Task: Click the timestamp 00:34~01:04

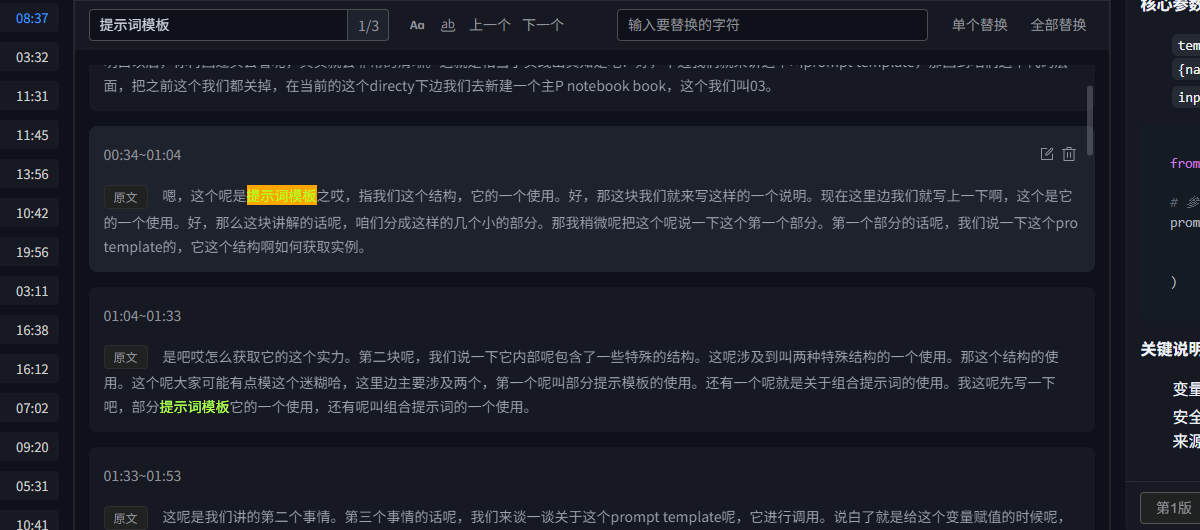Action: pos(142,155)
